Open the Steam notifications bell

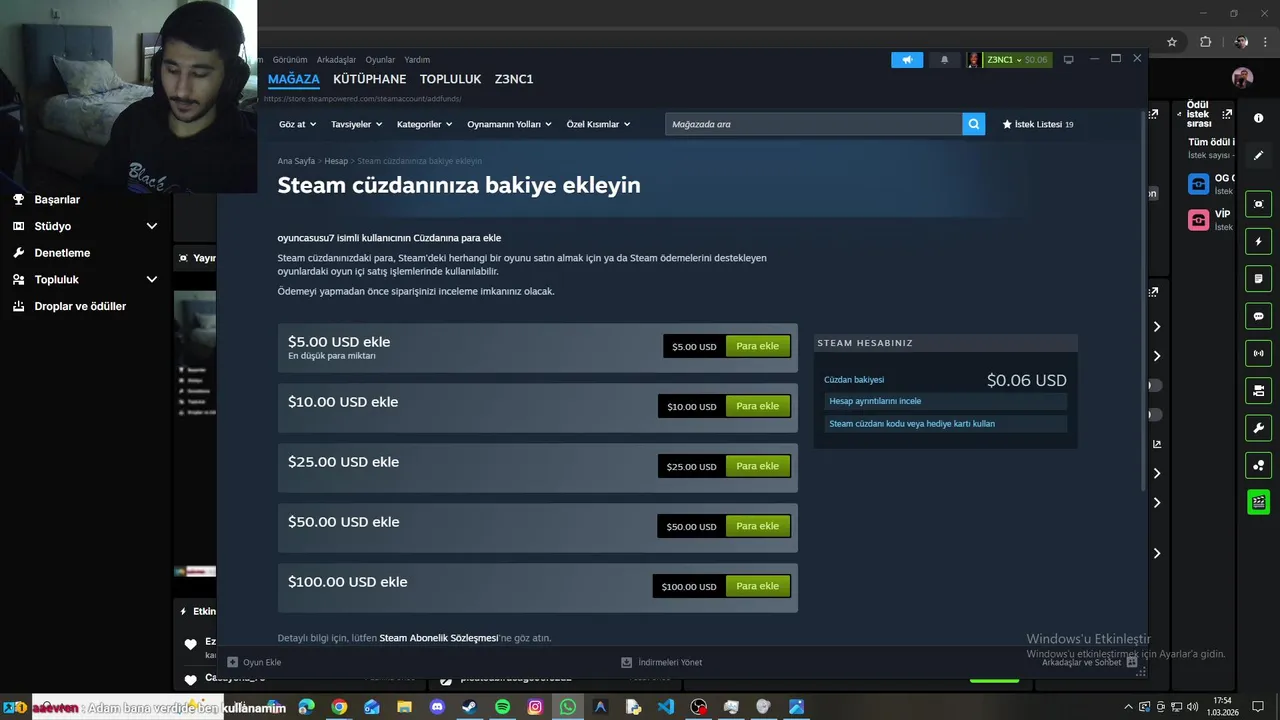click(944, 60)
